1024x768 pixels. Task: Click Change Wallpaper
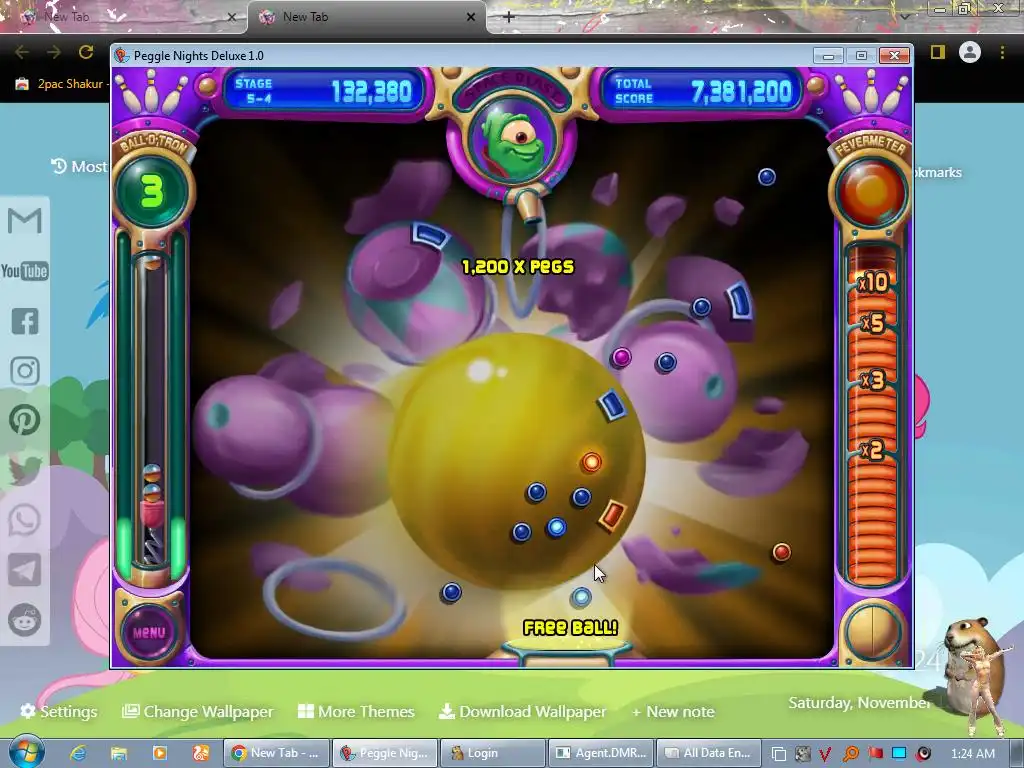pyautogui.click(x=198, y=711)
